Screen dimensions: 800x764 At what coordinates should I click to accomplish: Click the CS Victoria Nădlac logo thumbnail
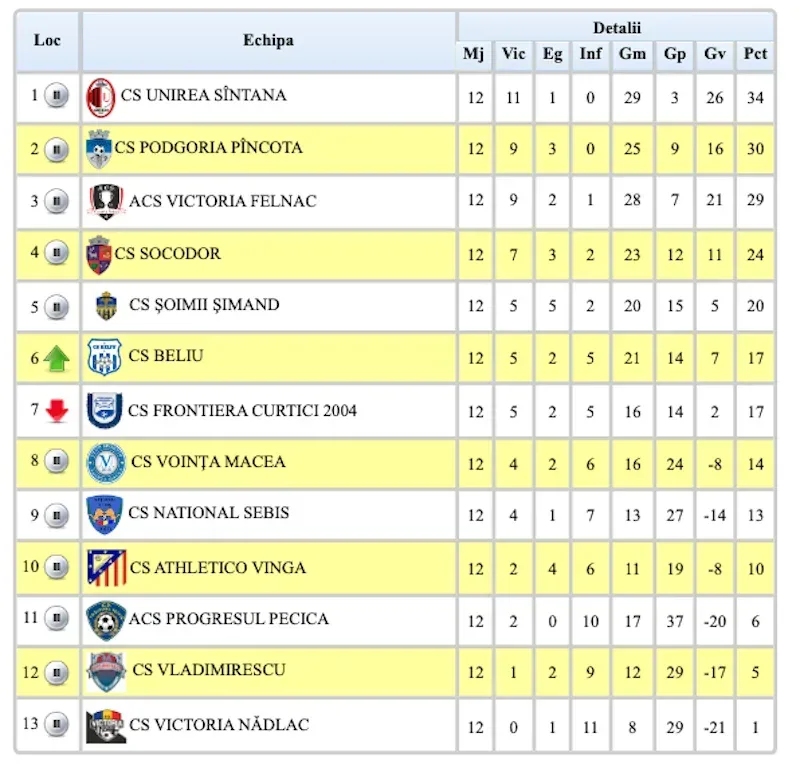point(106,726)
